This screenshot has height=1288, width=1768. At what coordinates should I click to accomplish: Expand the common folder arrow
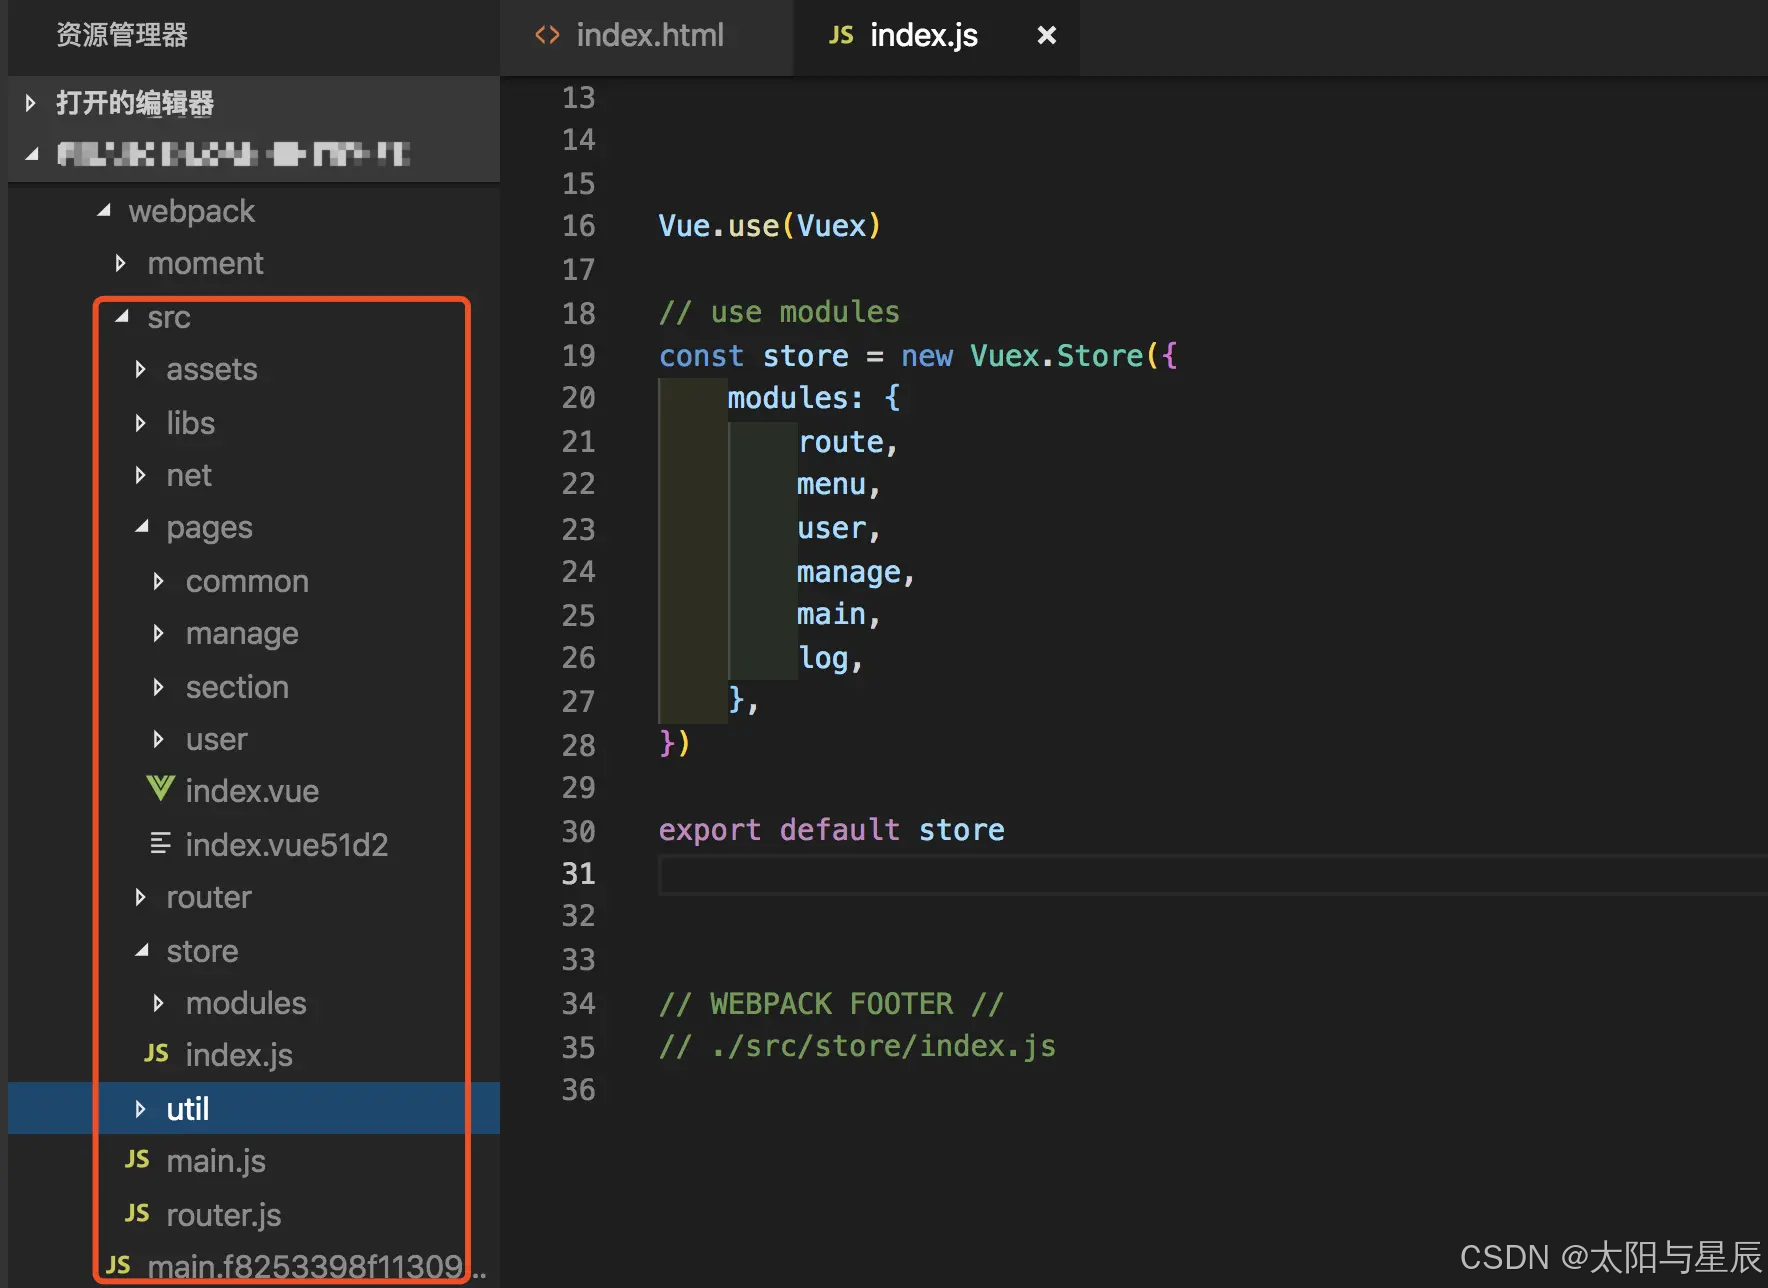(158, 581)
